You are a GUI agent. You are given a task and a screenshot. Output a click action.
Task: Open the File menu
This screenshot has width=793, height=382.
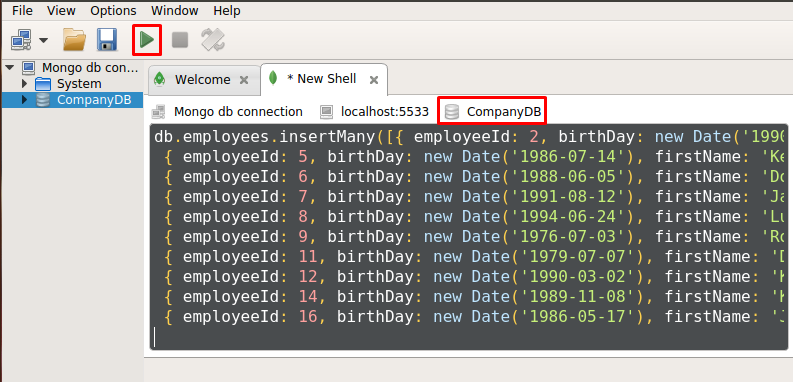(22, 10)
